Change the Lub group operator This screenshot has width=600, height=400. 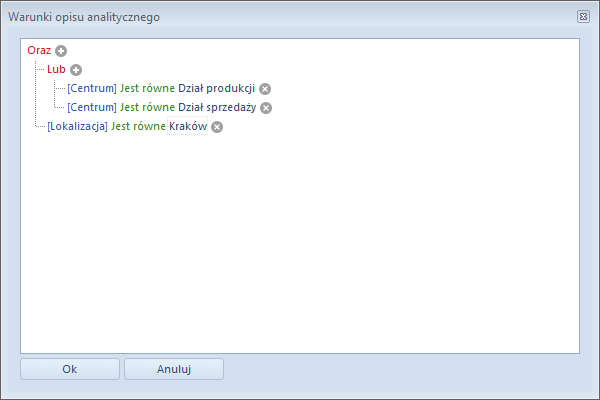click(x=56, y=69)
